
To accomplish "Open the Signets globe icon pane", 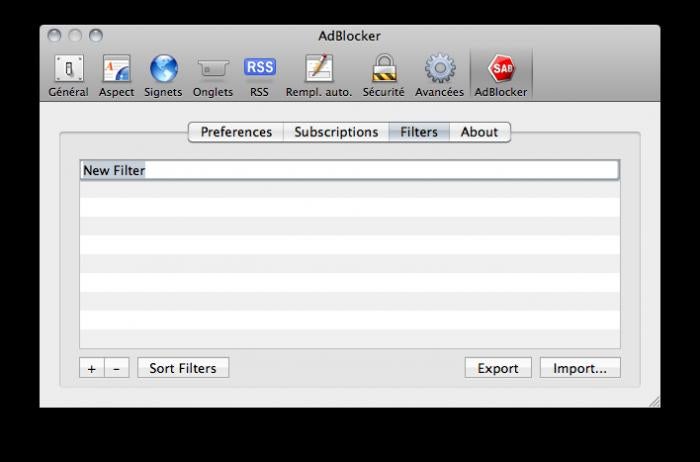I will [163, 76].
